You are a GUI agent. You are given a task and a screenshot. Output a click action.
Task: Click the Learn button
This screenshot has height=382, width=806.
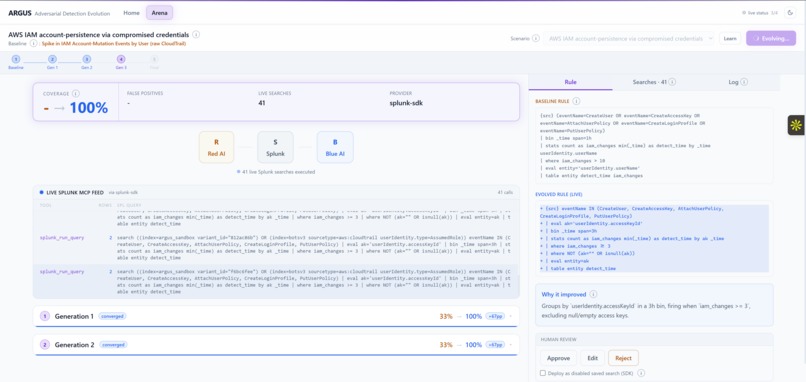click(730, 39)
